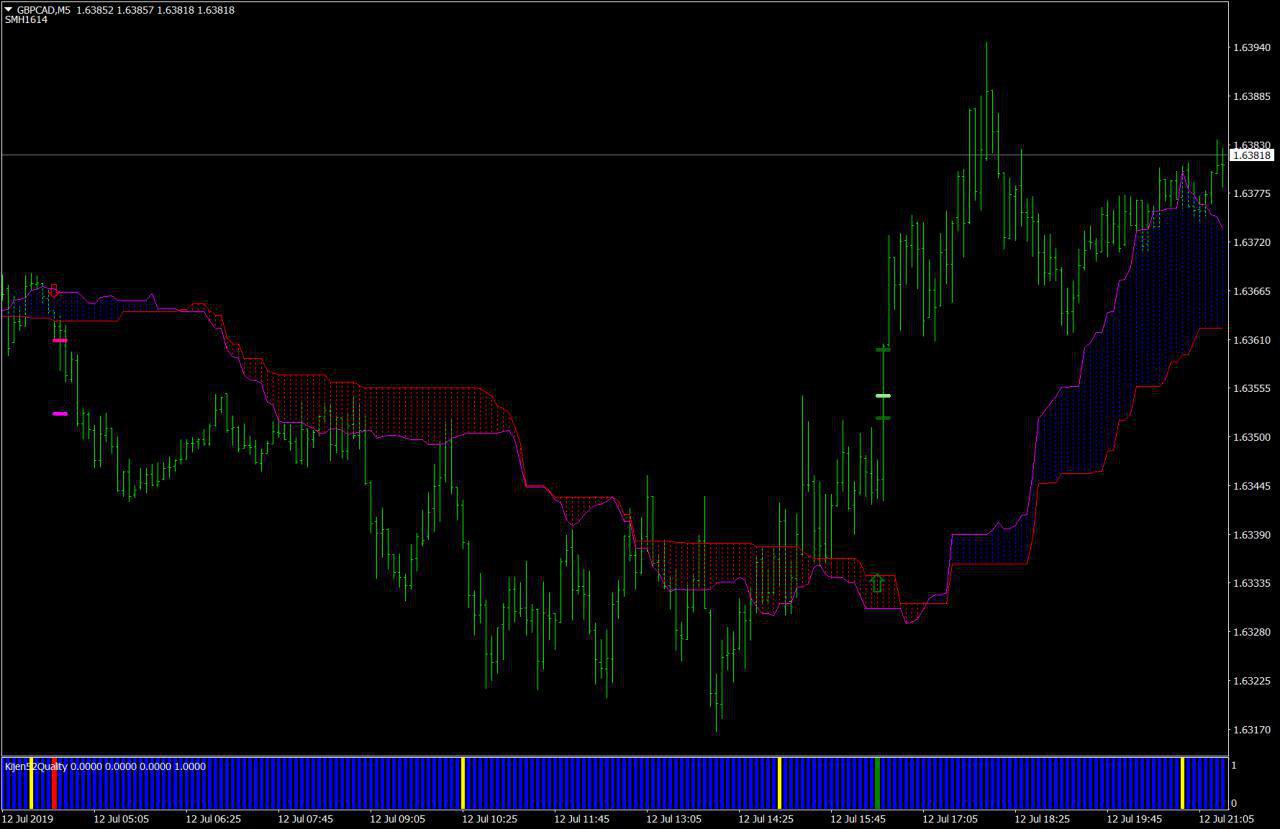Click the 1.63720 price scale label
Screen dimensions: 1280x829
coord(1252,242)
